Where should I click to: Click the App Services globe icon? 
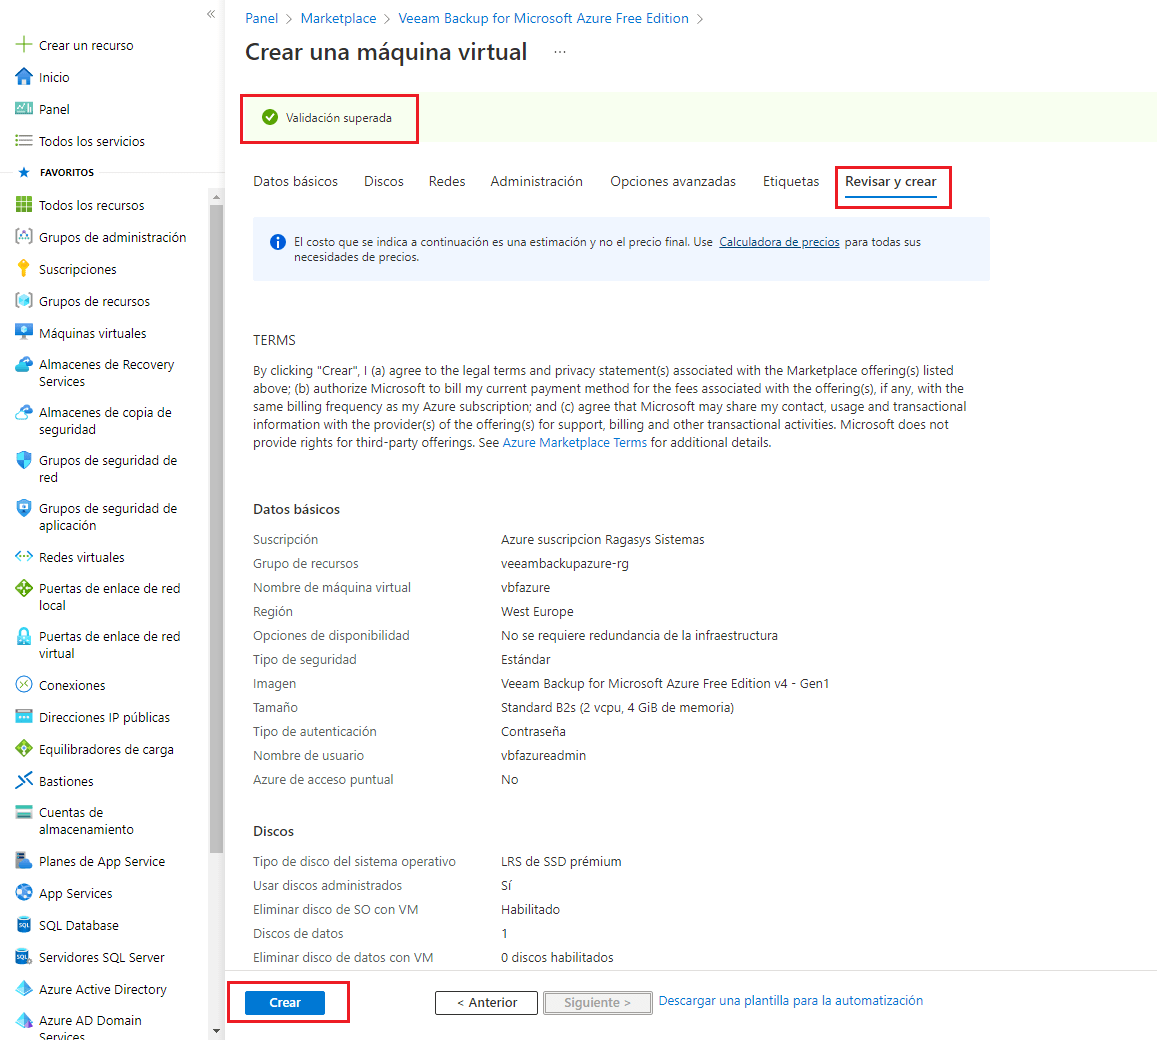coord(24,892)
